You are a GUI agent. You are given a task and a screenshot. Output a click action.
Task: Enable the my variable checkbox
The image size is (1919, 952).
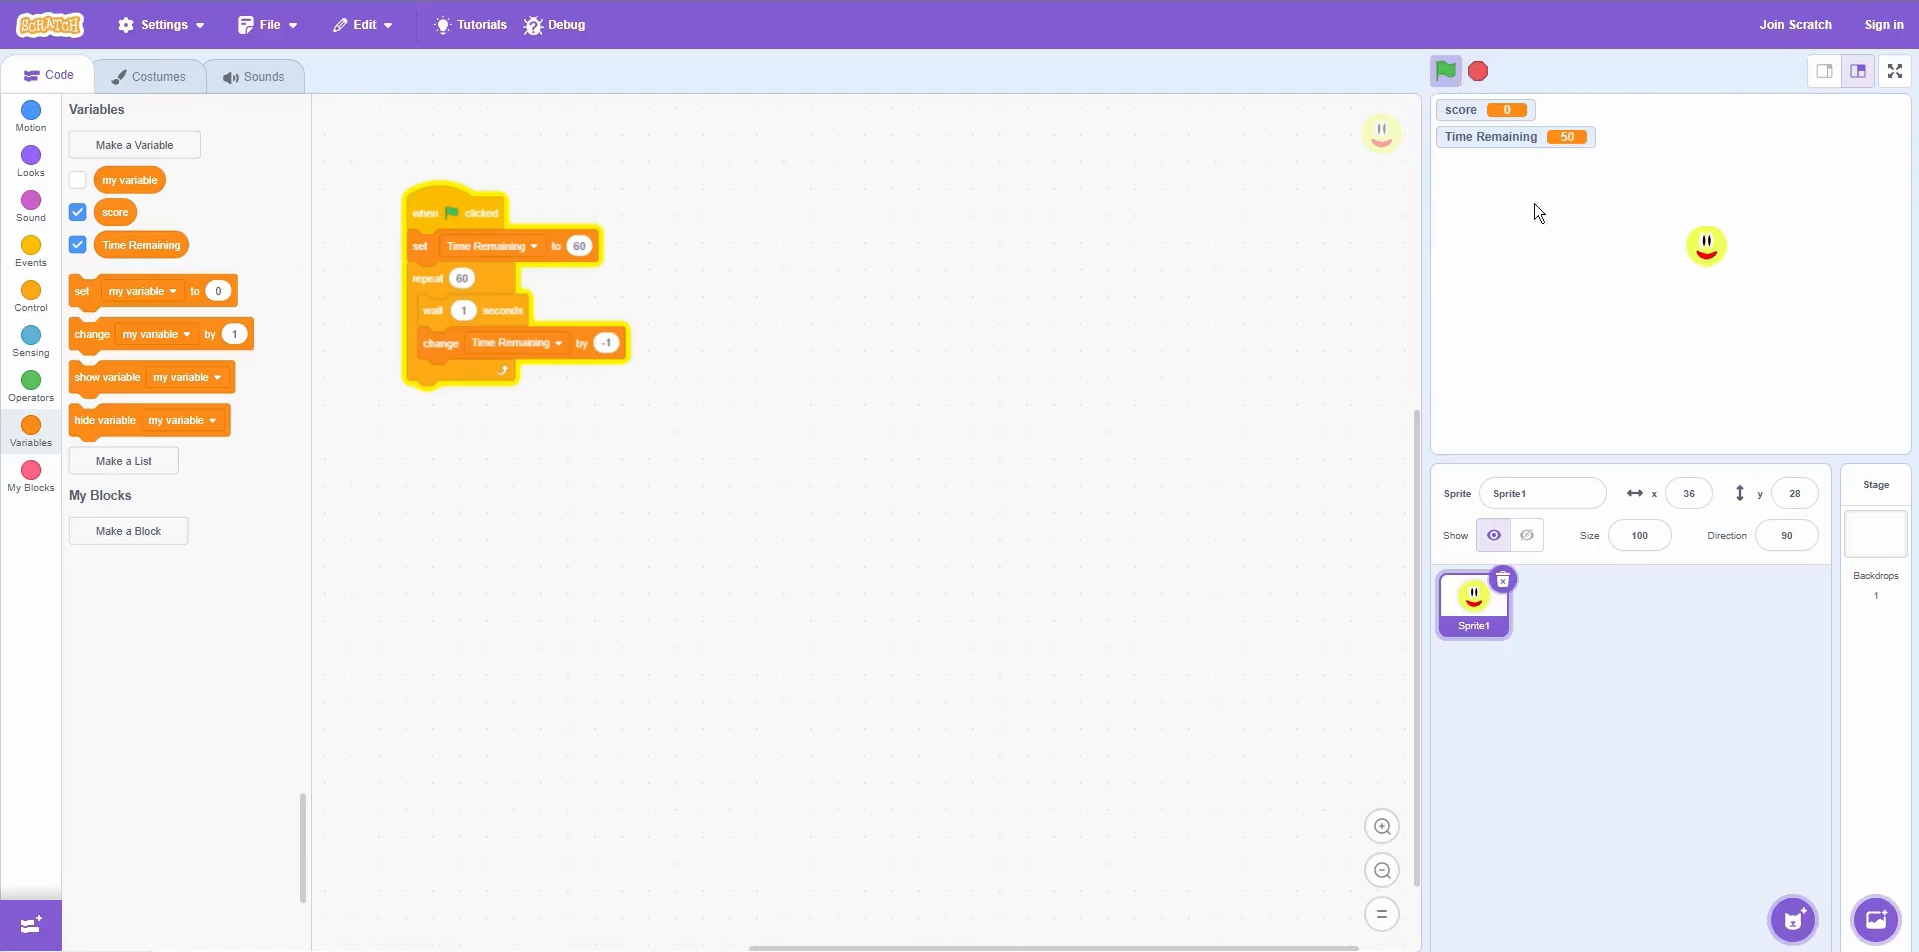point(78,180)
